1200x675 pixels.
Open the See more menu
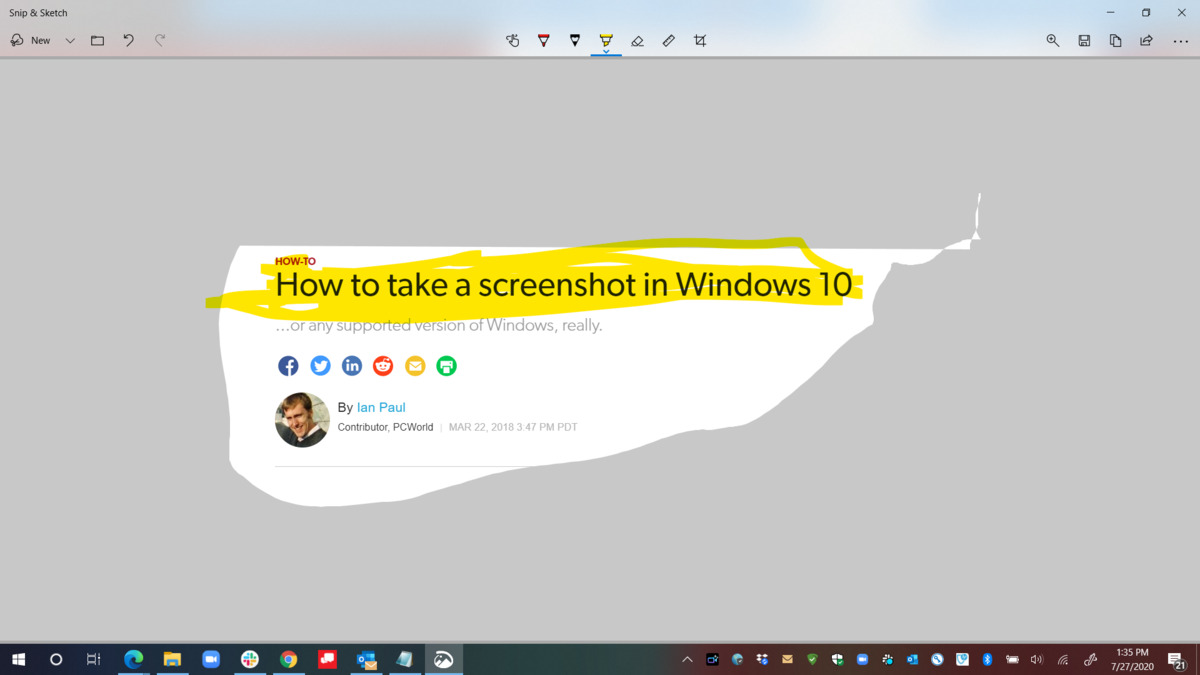pyautogui.click(x=1181, y=40)
